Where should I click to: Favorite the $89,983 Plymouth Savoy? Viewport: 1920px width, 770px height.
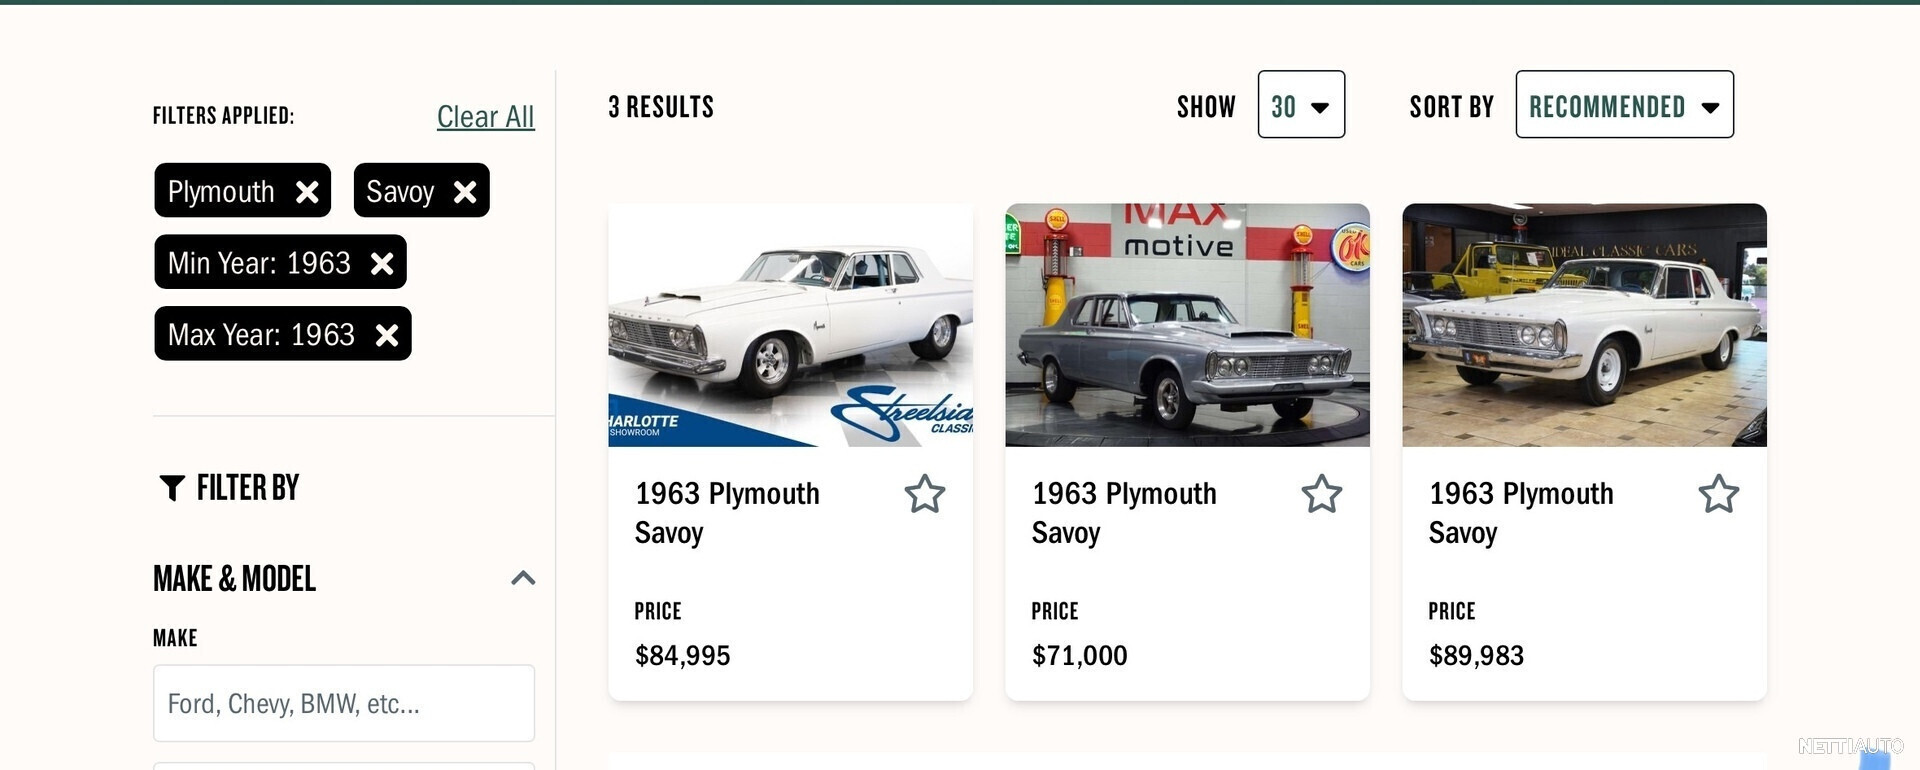(1718, 494)
